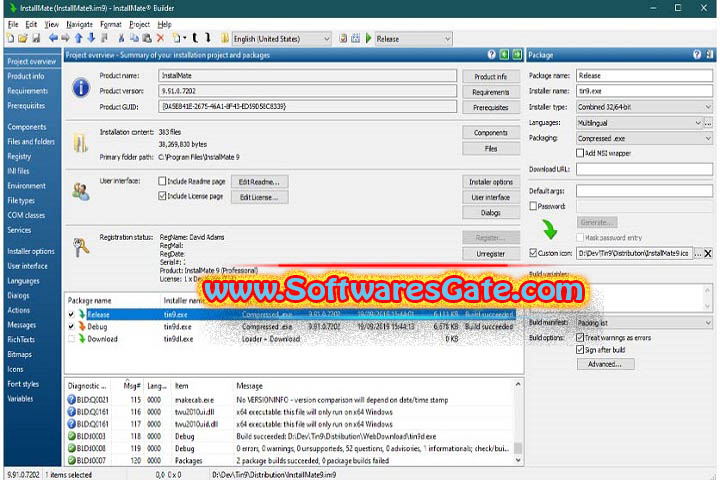Select Files and folders in sidebar
Image resolution: width=720 pixels, height=480 pixels.
coord(31,141)
